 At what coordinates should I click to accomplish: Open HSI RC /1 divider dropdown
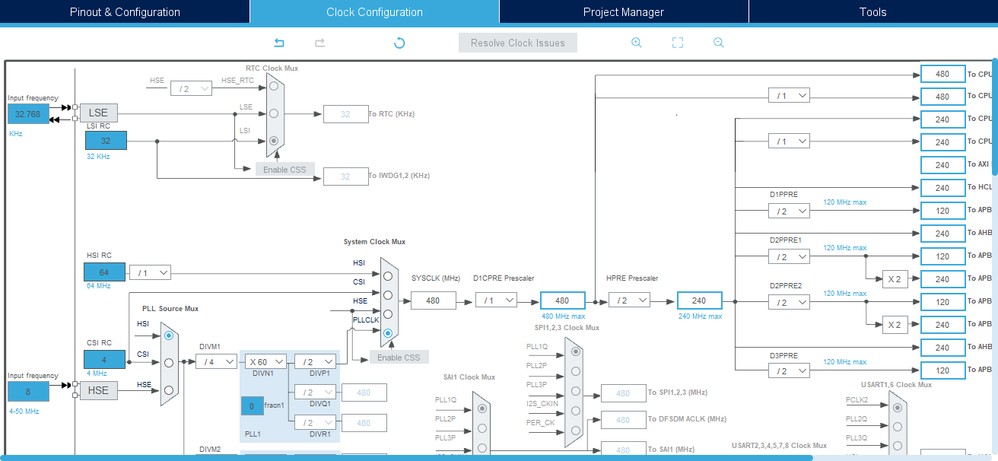coord(150,273)
